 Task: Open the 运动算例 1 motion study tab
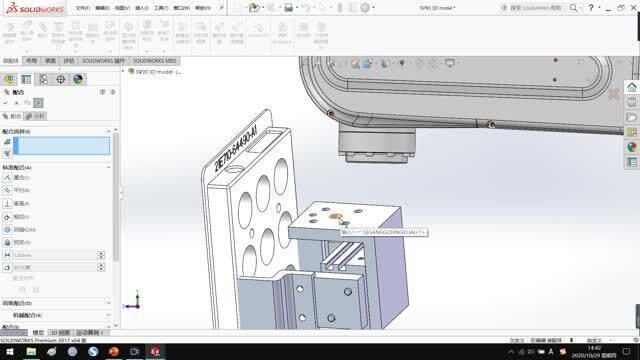pos(89,333)
